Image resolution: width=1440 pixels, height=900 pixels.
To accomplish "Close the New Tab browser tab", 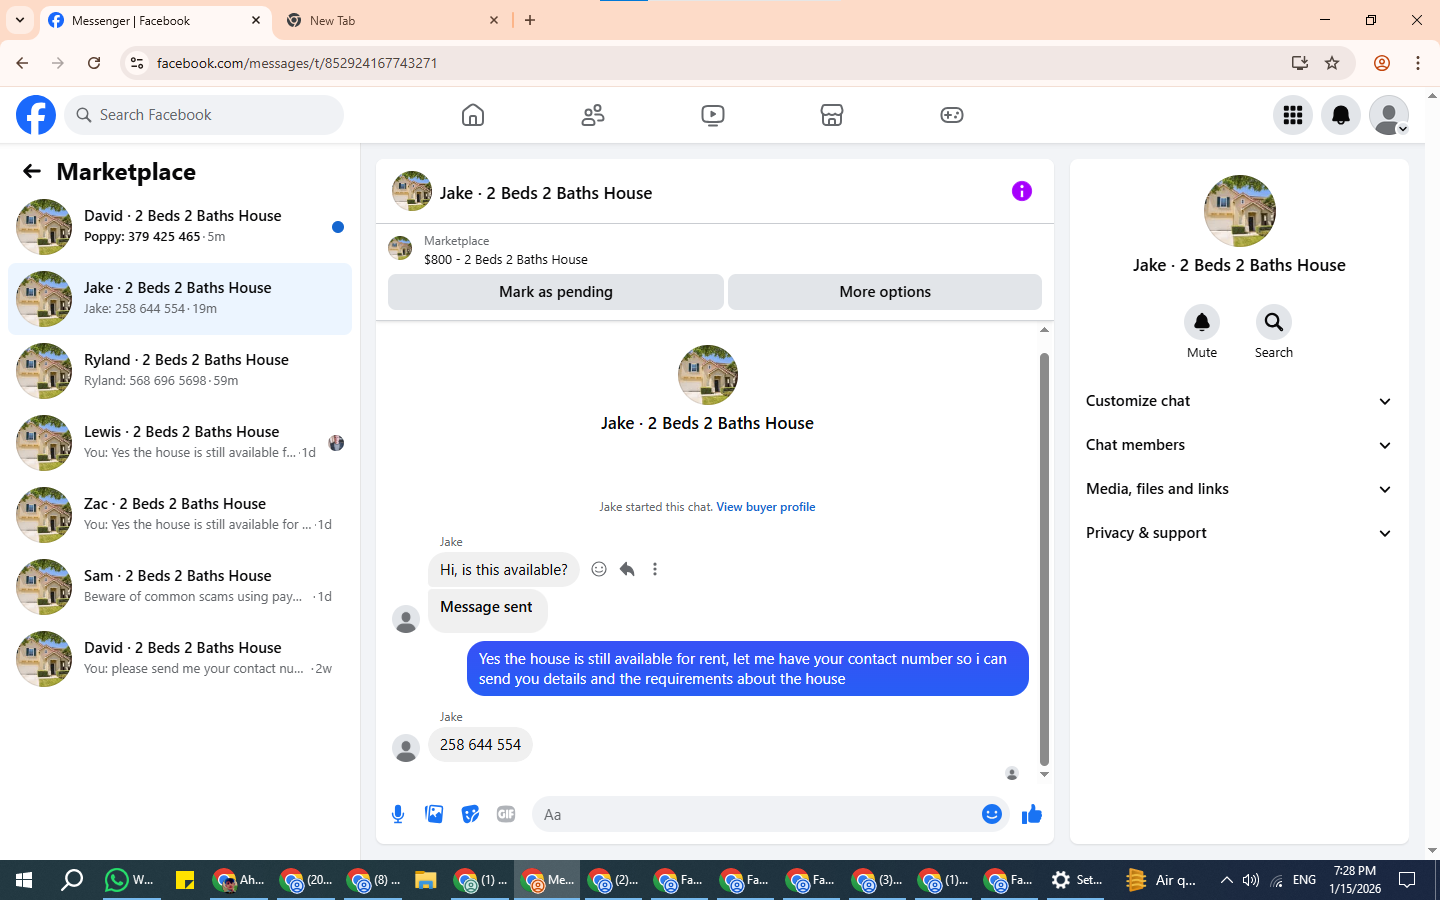I will pos(494,20).
